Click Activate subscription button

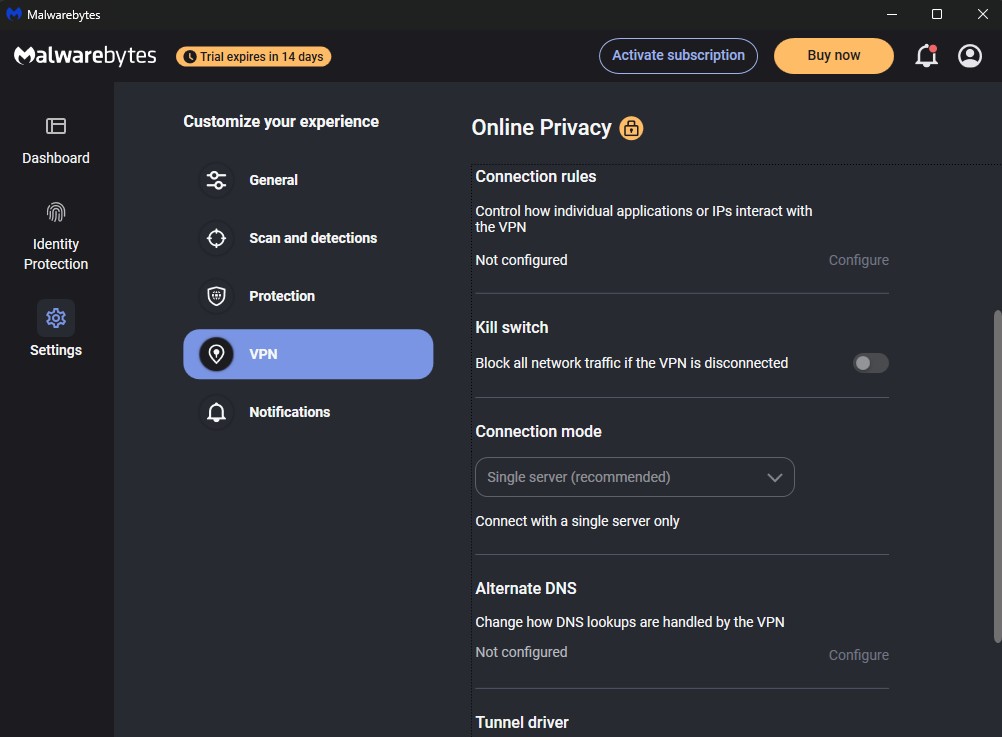678,56
